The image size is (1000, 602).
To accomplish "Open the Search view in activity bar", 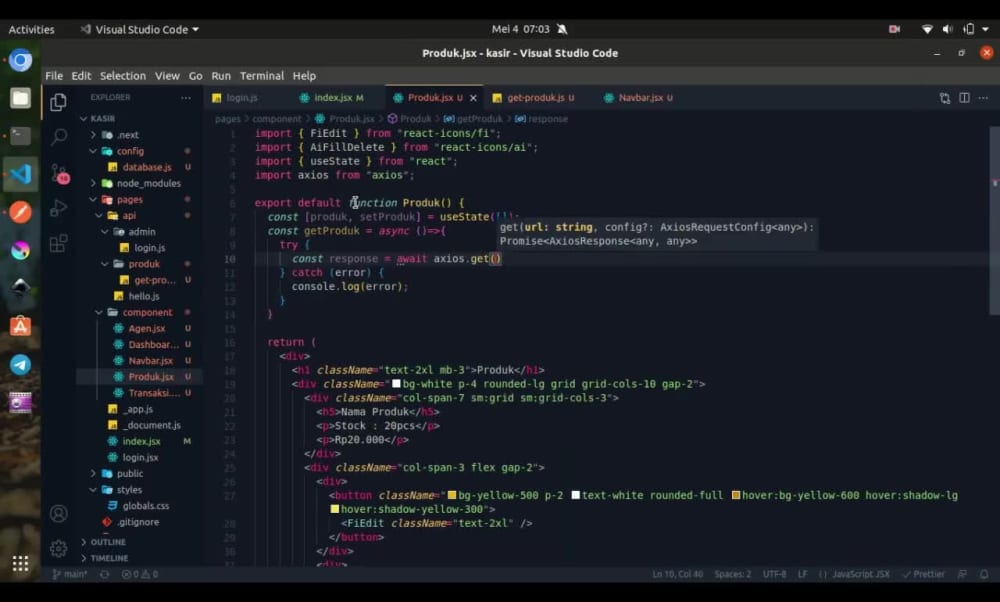I will (59, 136).
